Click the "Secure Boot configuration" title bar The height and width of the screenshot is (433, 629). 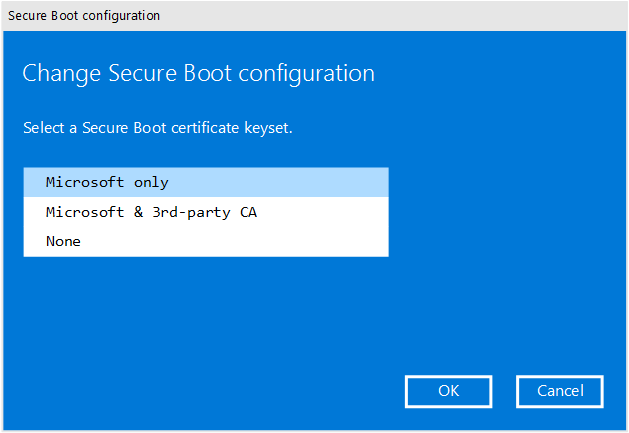(84, 16)
